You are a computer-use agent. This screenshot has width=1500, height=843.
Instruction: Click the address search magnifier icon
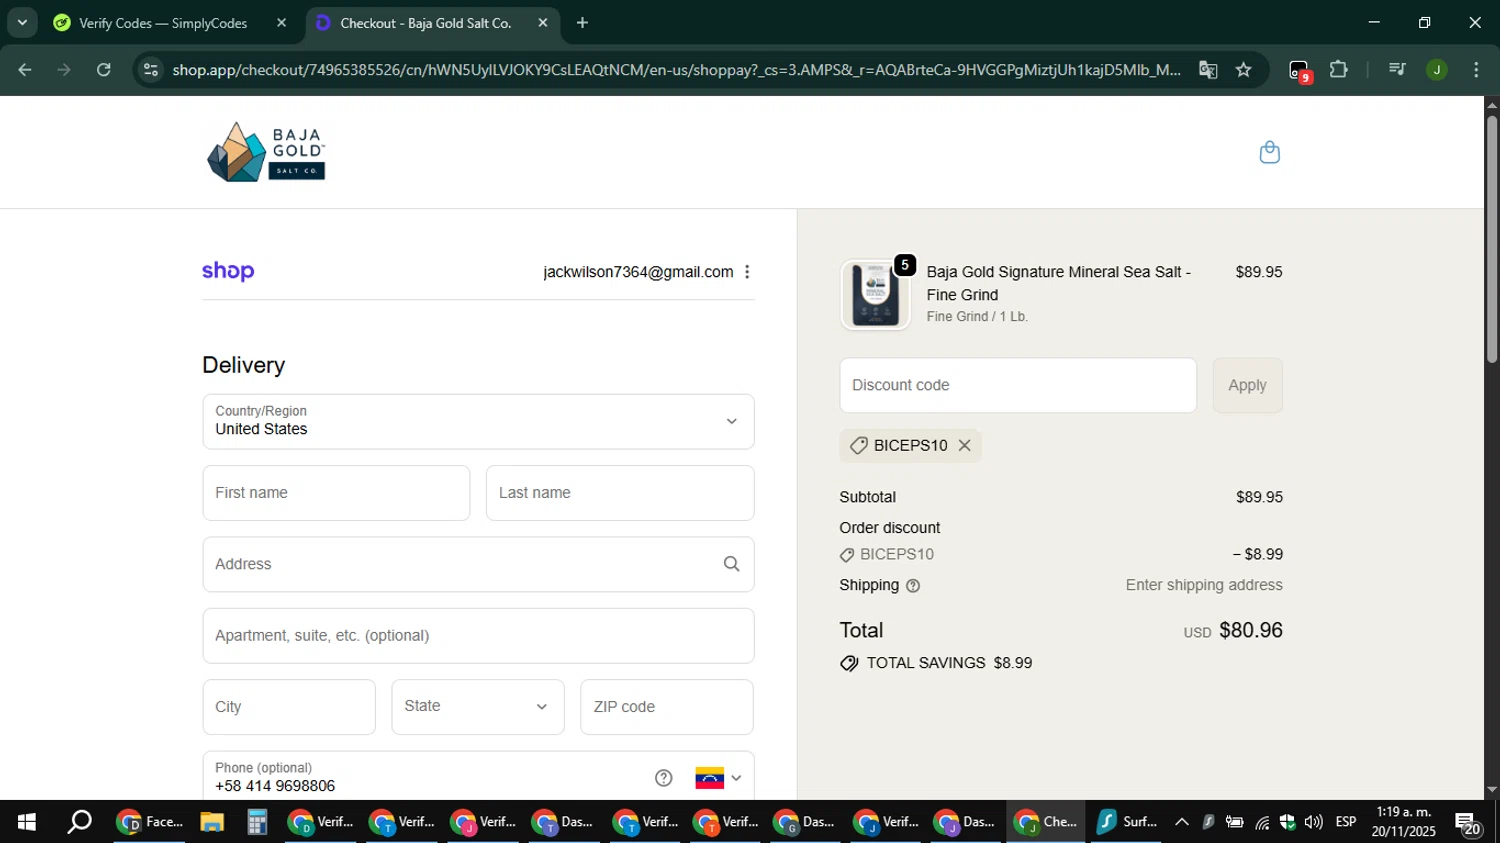coord(731,564)
